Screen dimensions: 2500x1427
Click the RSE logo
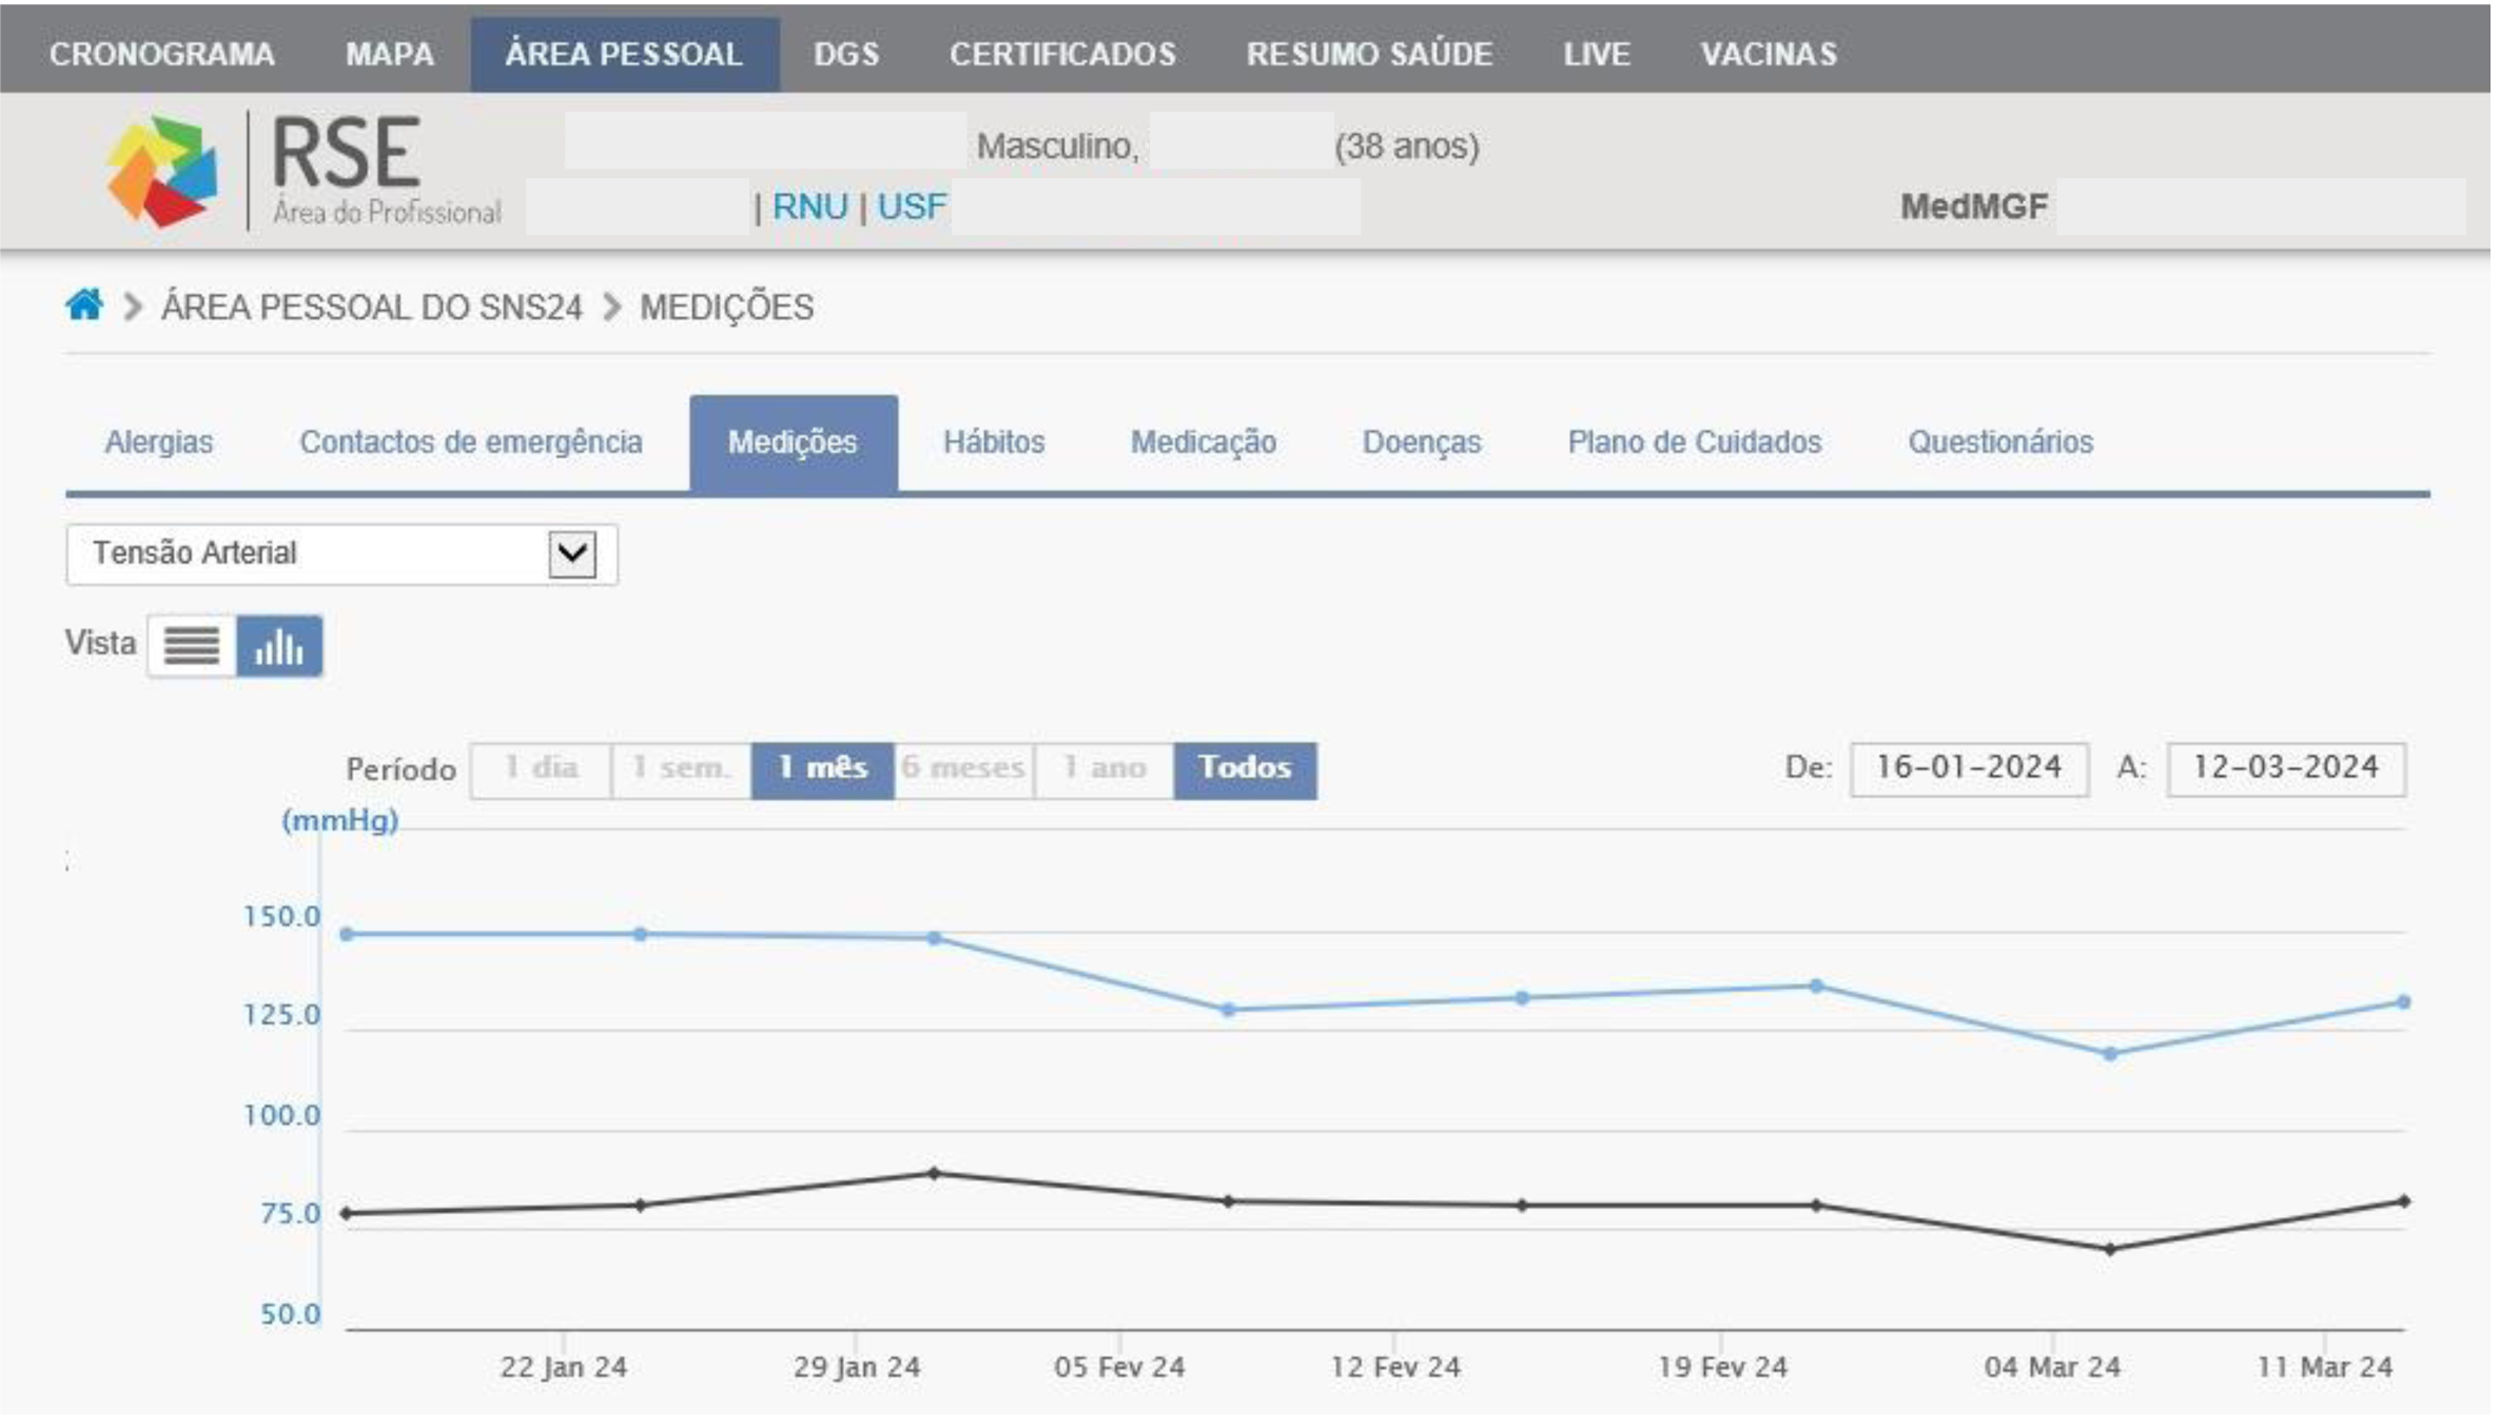click(163, 170)
